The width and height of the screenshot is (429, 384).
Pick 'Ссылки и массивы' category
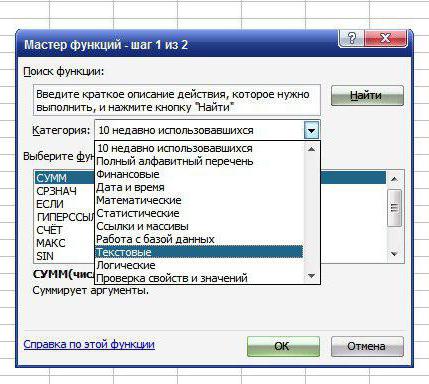point(199,226)
